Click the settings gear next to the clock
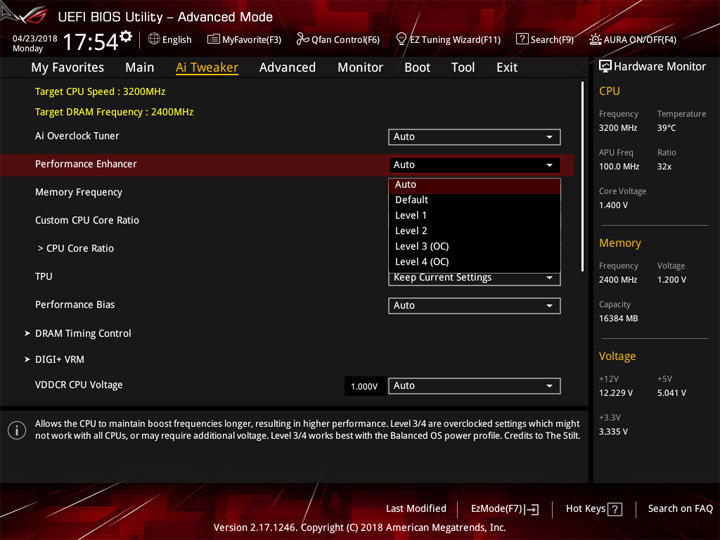The image size is (720, 540). (x=126, y=36)
